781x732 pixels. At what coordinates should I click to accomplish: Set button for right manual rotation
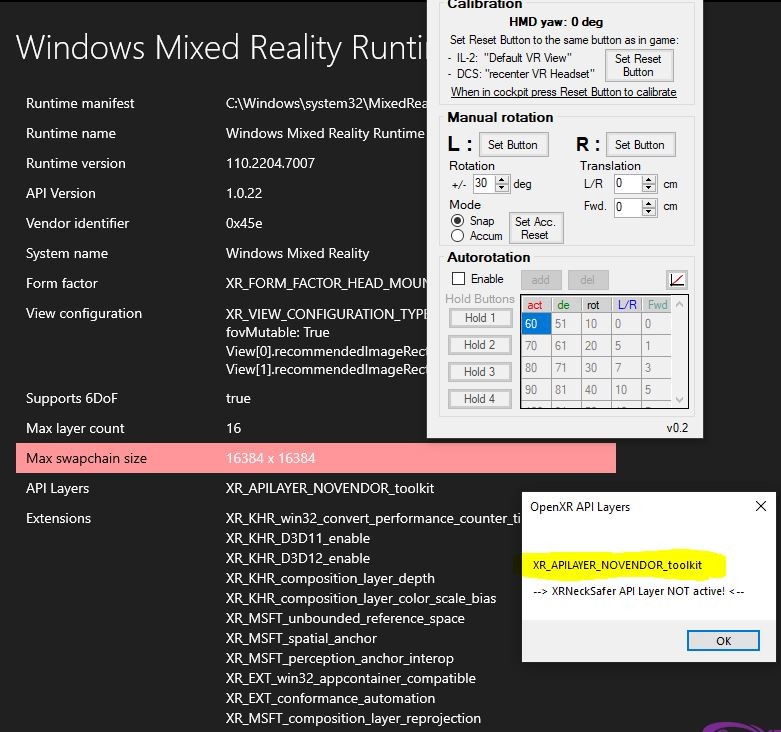click(x=640, y=145)
